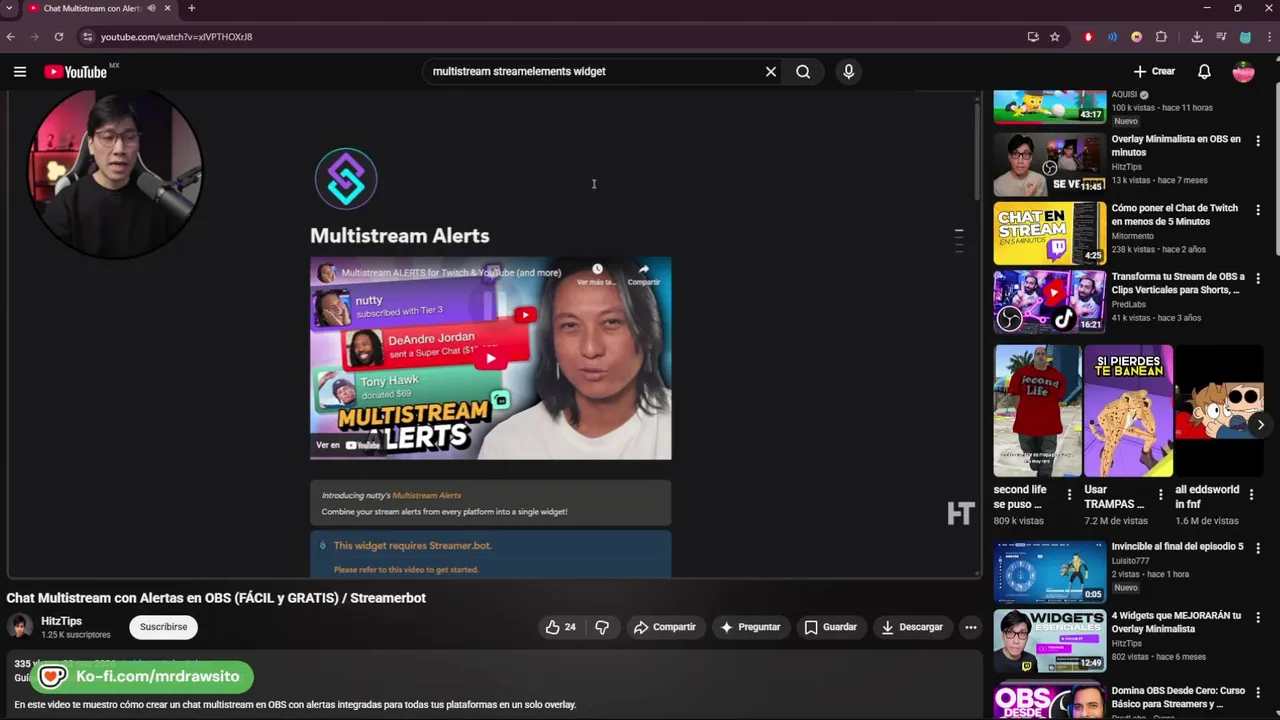Open the Chrome three-dot menu

click(1267, 37)
